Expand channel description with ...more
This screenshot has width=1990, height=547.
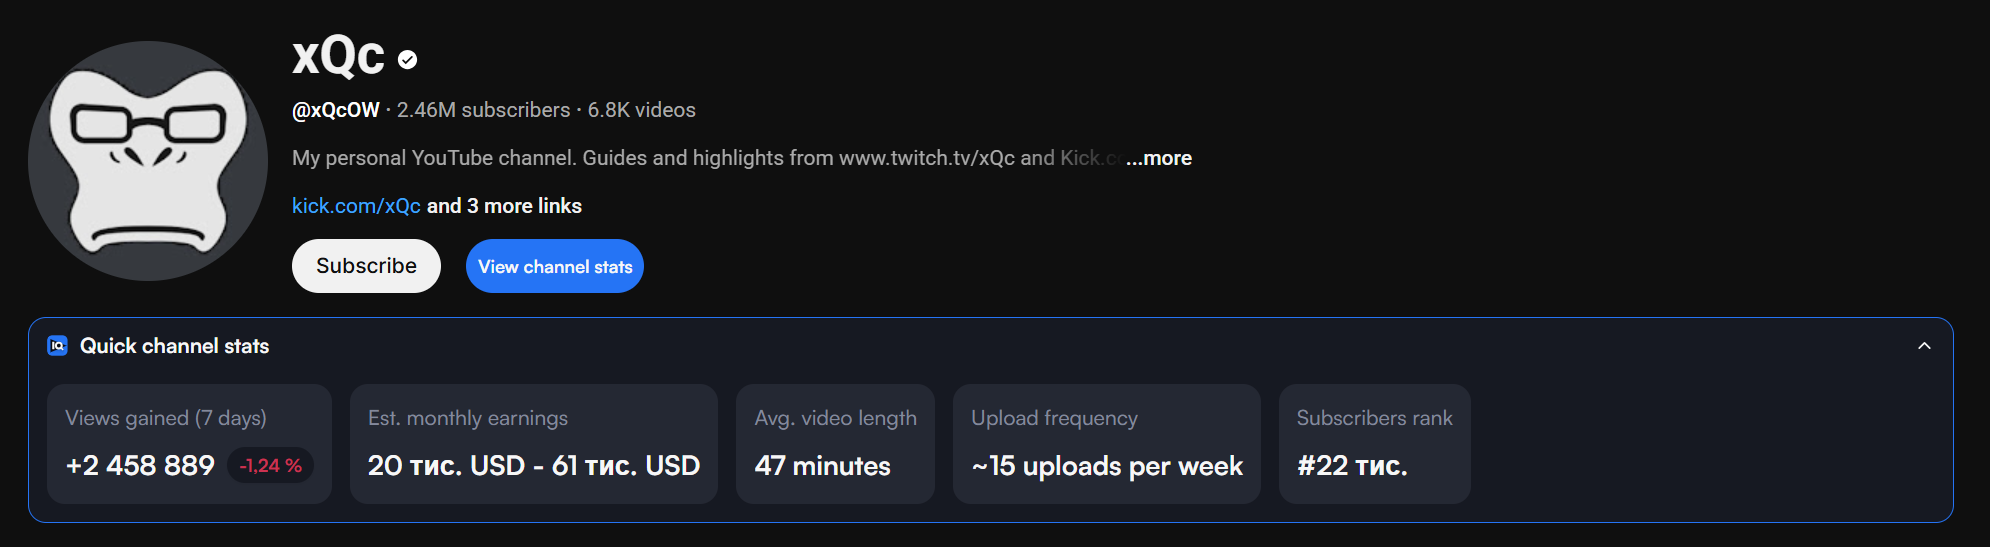(1159, 158)
